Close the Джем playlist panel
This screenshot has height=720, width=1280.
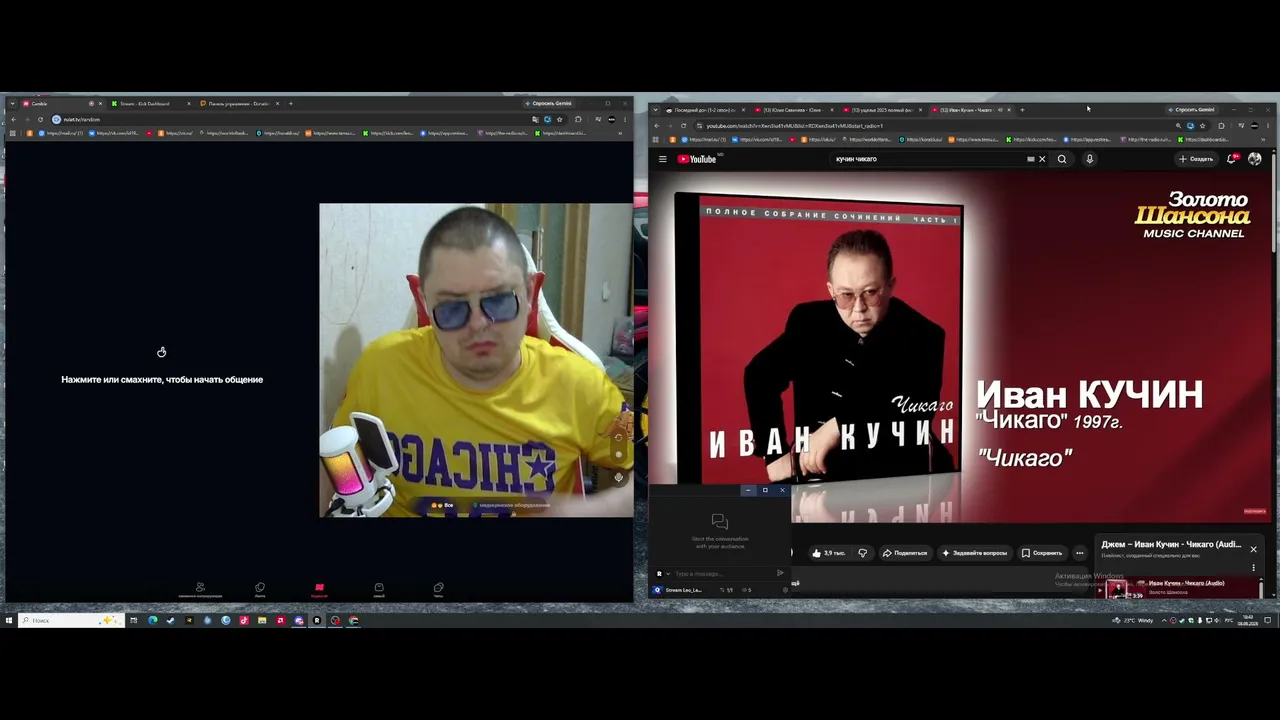1253,549
